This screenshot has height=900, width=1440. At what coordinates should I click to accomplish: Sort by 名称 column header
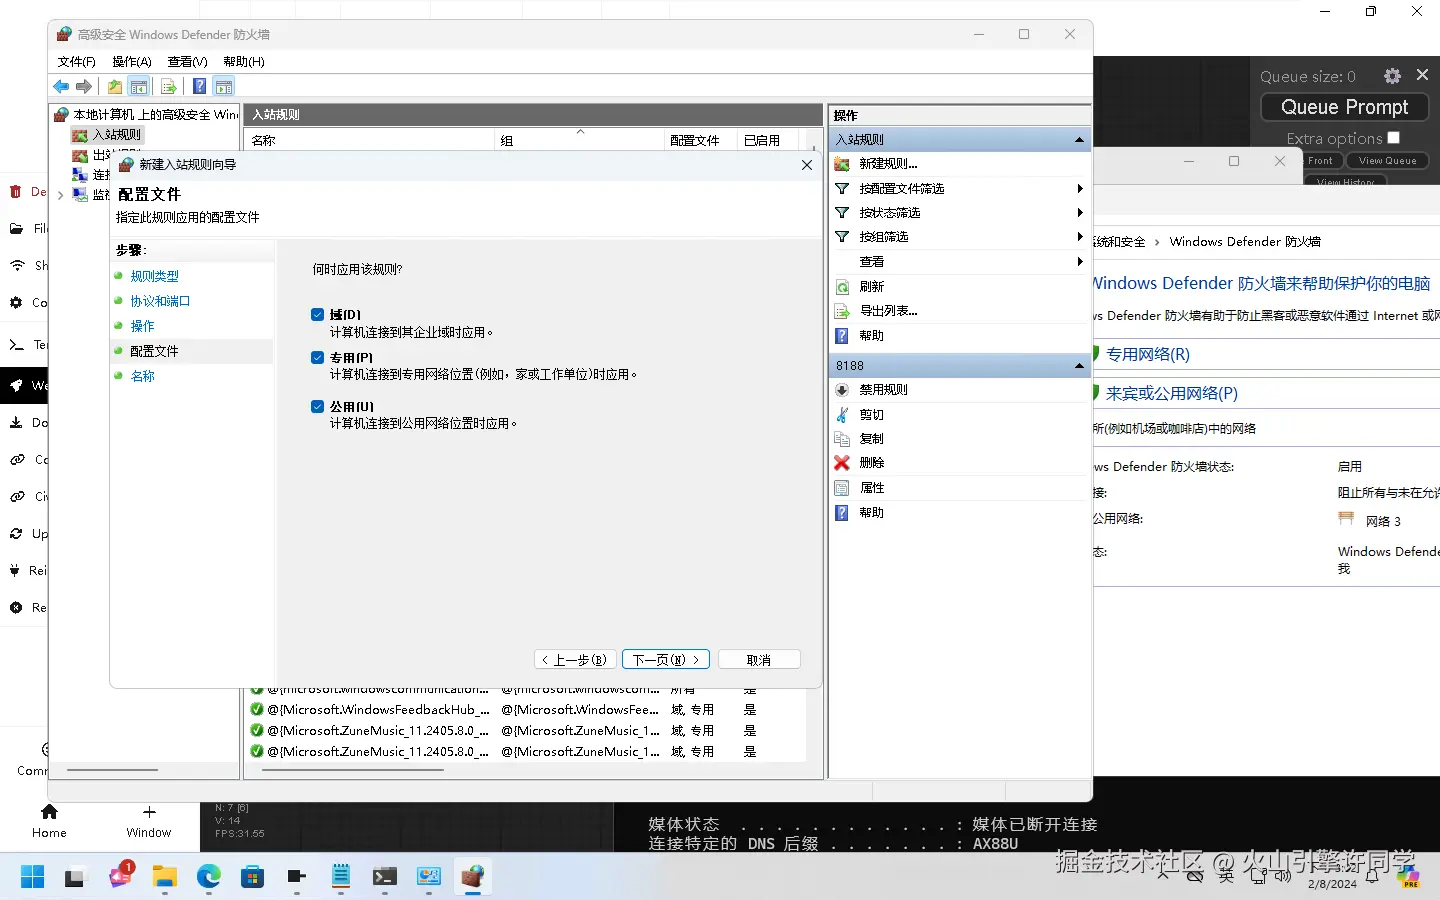point(370,141)
